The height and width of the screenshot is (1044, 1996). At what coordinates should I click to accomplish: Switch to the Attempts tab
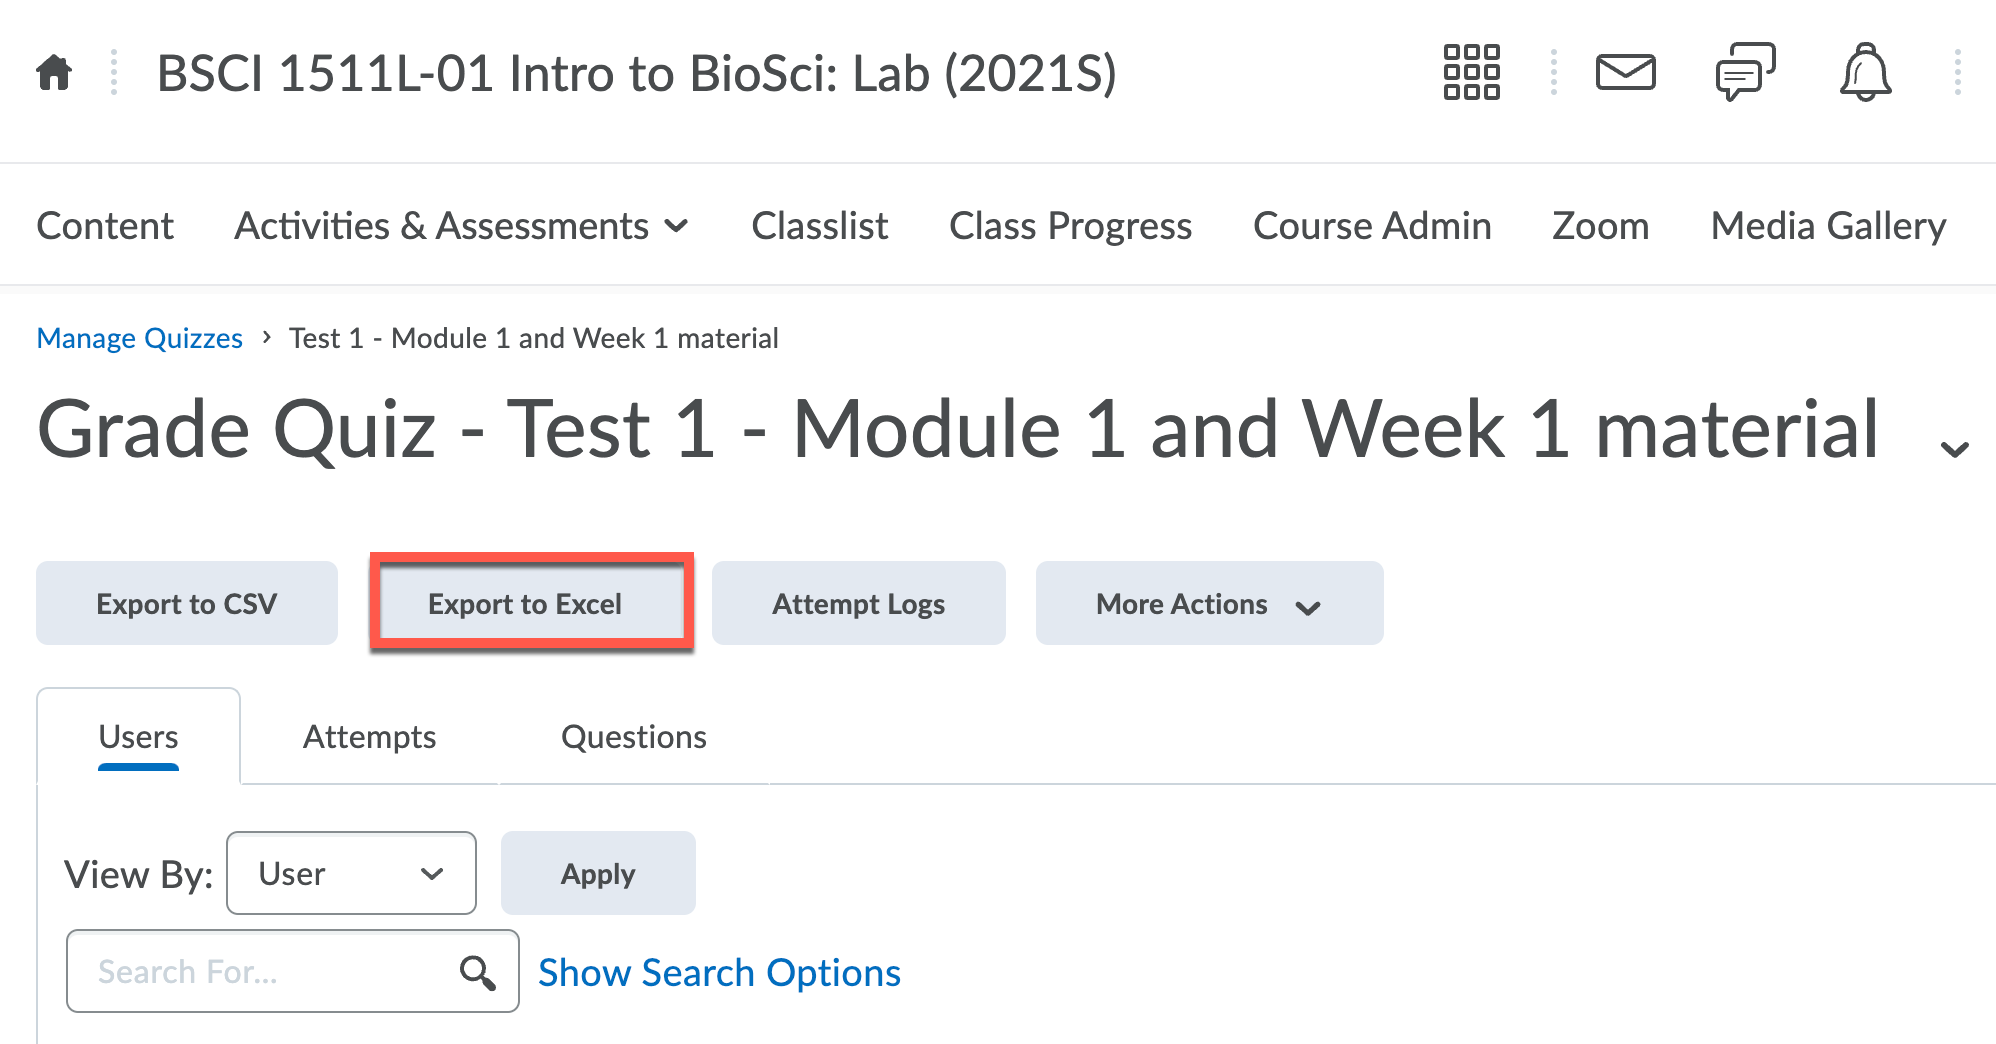(x=369, y=737)
